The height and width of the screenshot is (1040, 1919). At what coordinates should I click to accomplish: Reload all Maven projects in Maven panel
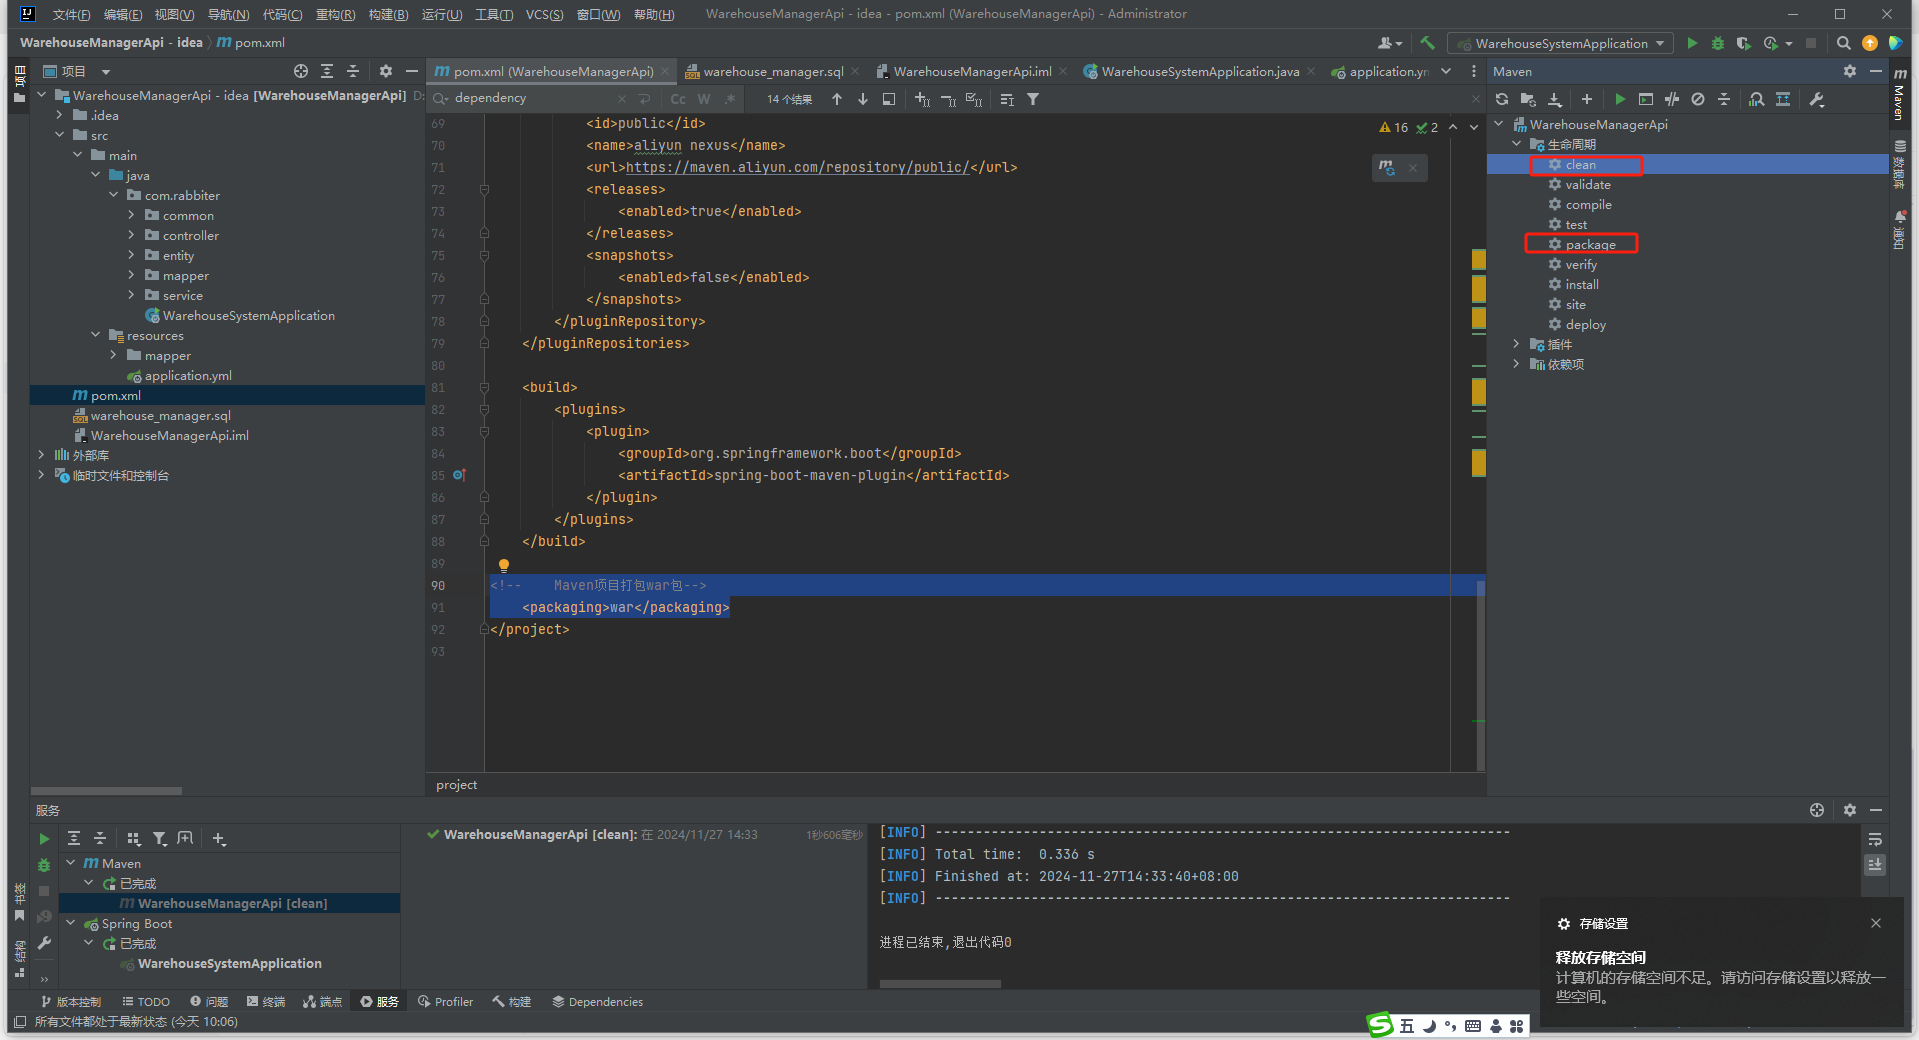[x=1502, y=99]
